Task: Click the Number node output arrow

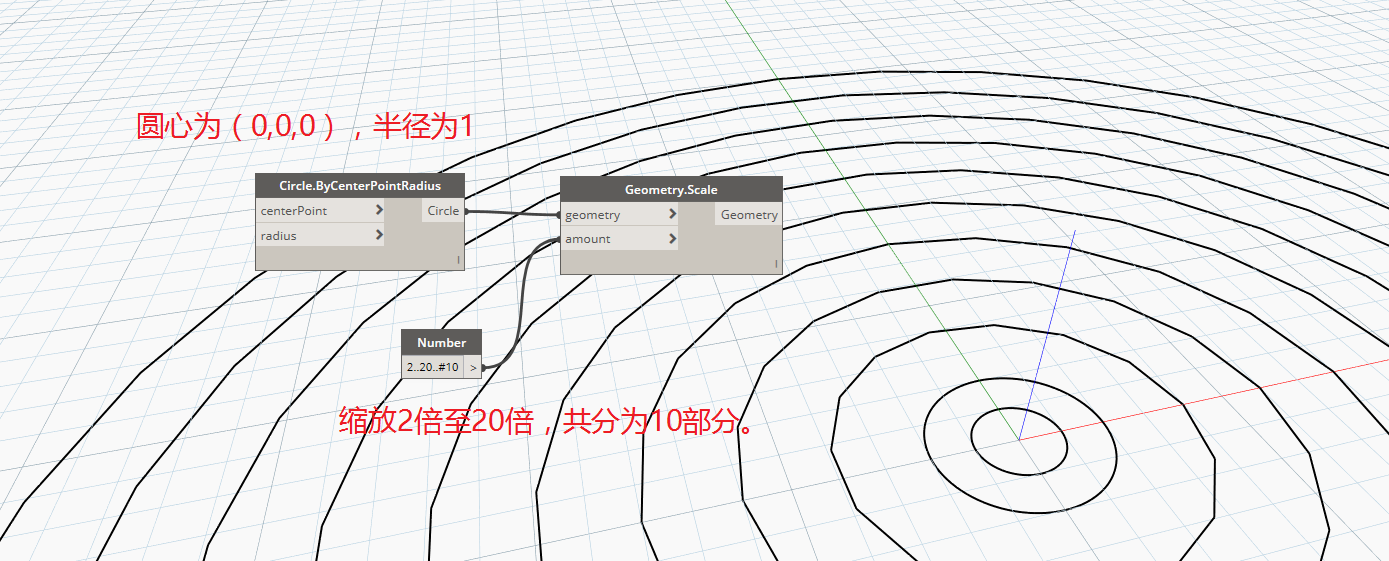Action: click(473, 367)
